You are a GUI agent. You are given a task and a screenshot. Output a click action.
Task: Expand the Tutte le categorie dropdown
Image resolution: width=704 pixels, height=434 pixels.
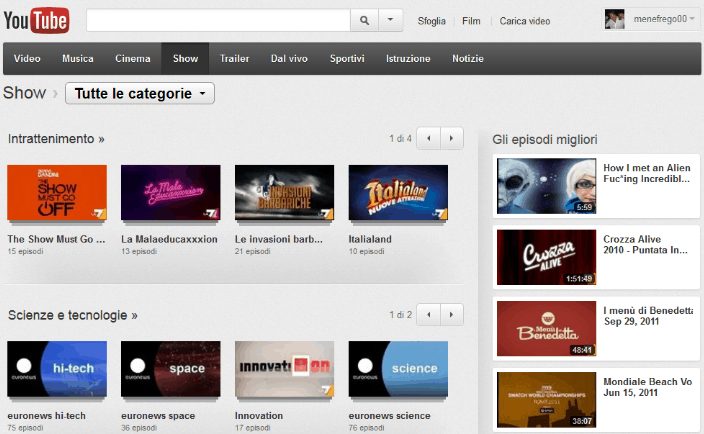(140, 93)
